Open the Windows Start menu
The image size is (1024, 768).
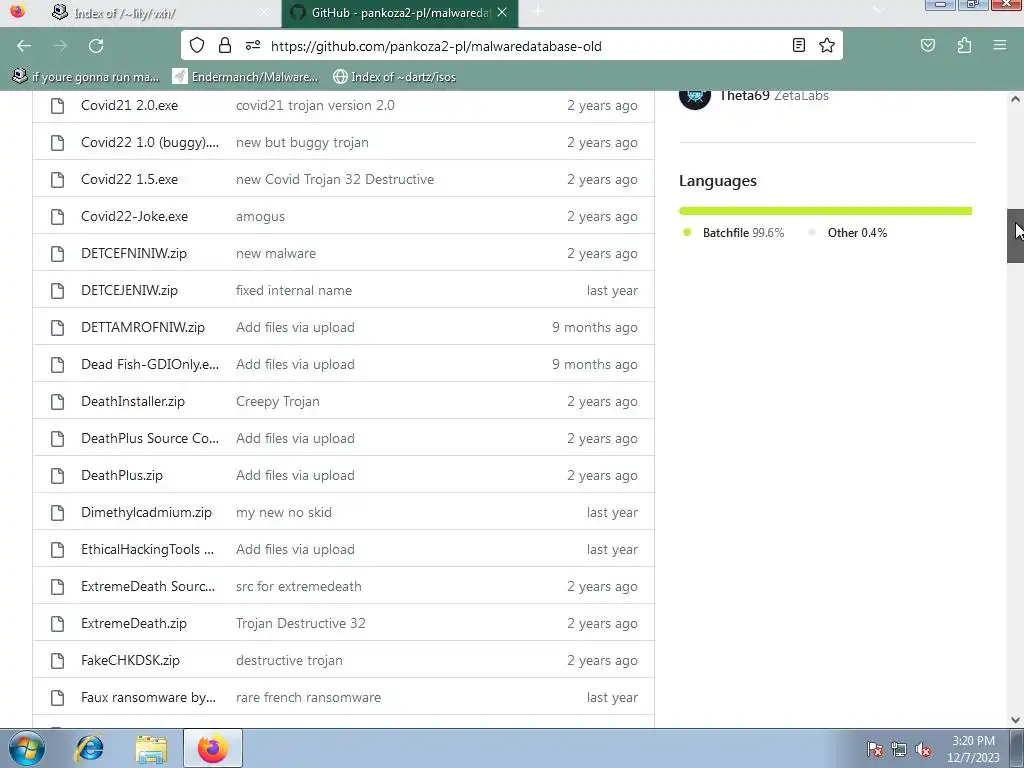pos(26,748)
